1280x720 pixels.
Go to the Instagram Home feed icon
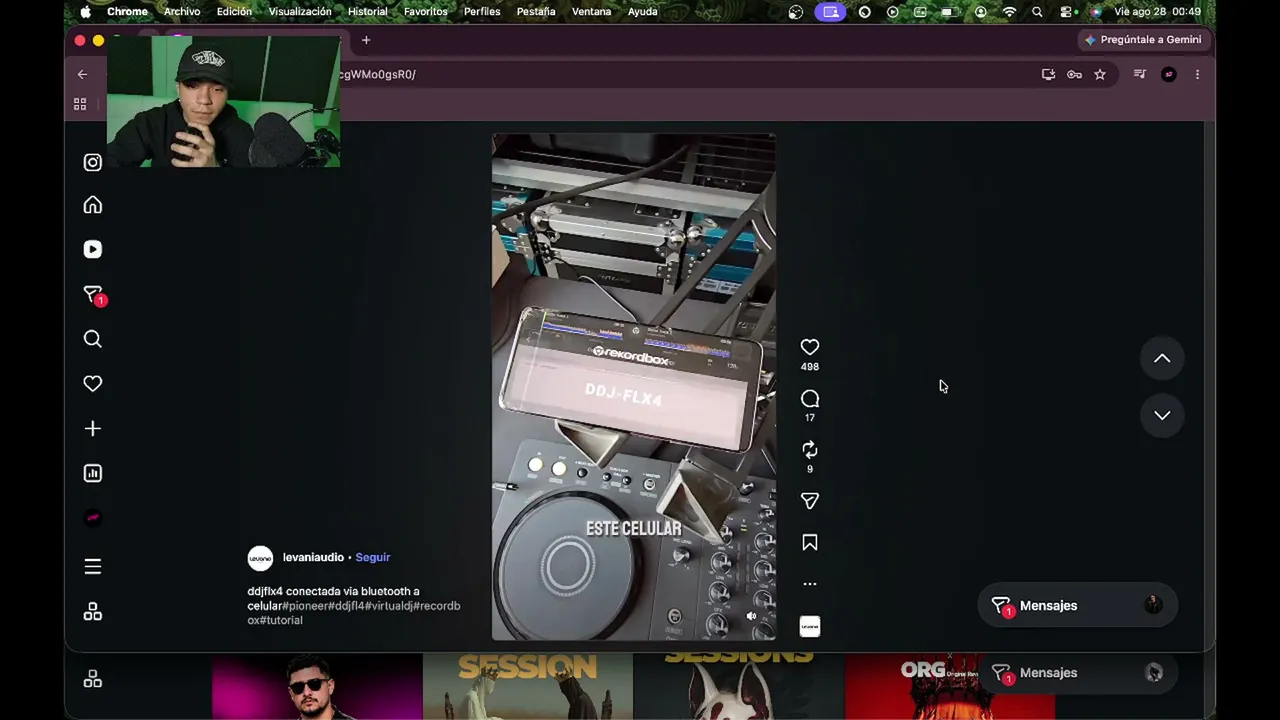(93, 205)
